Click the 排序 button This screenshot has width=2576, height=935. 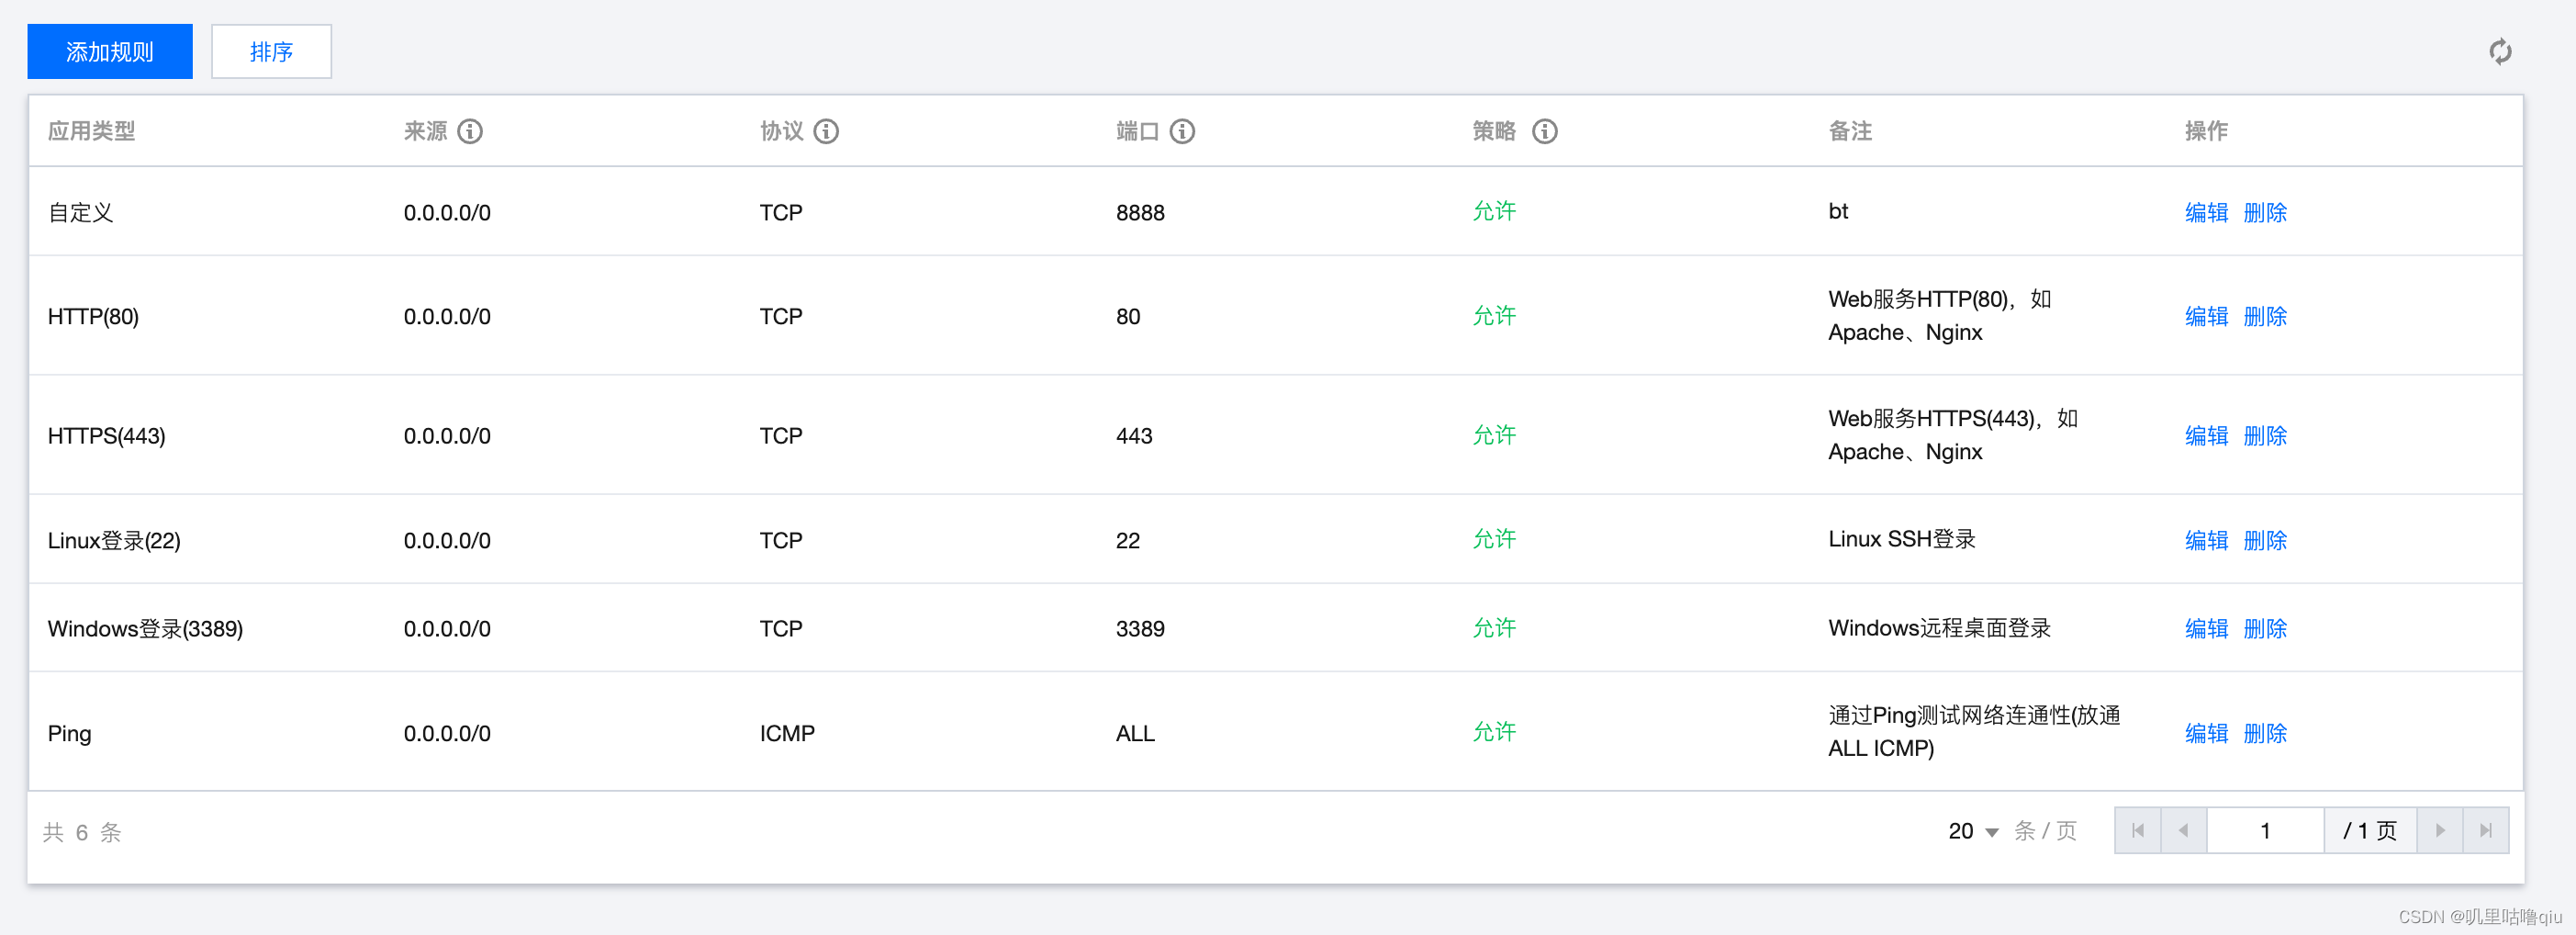271,51
